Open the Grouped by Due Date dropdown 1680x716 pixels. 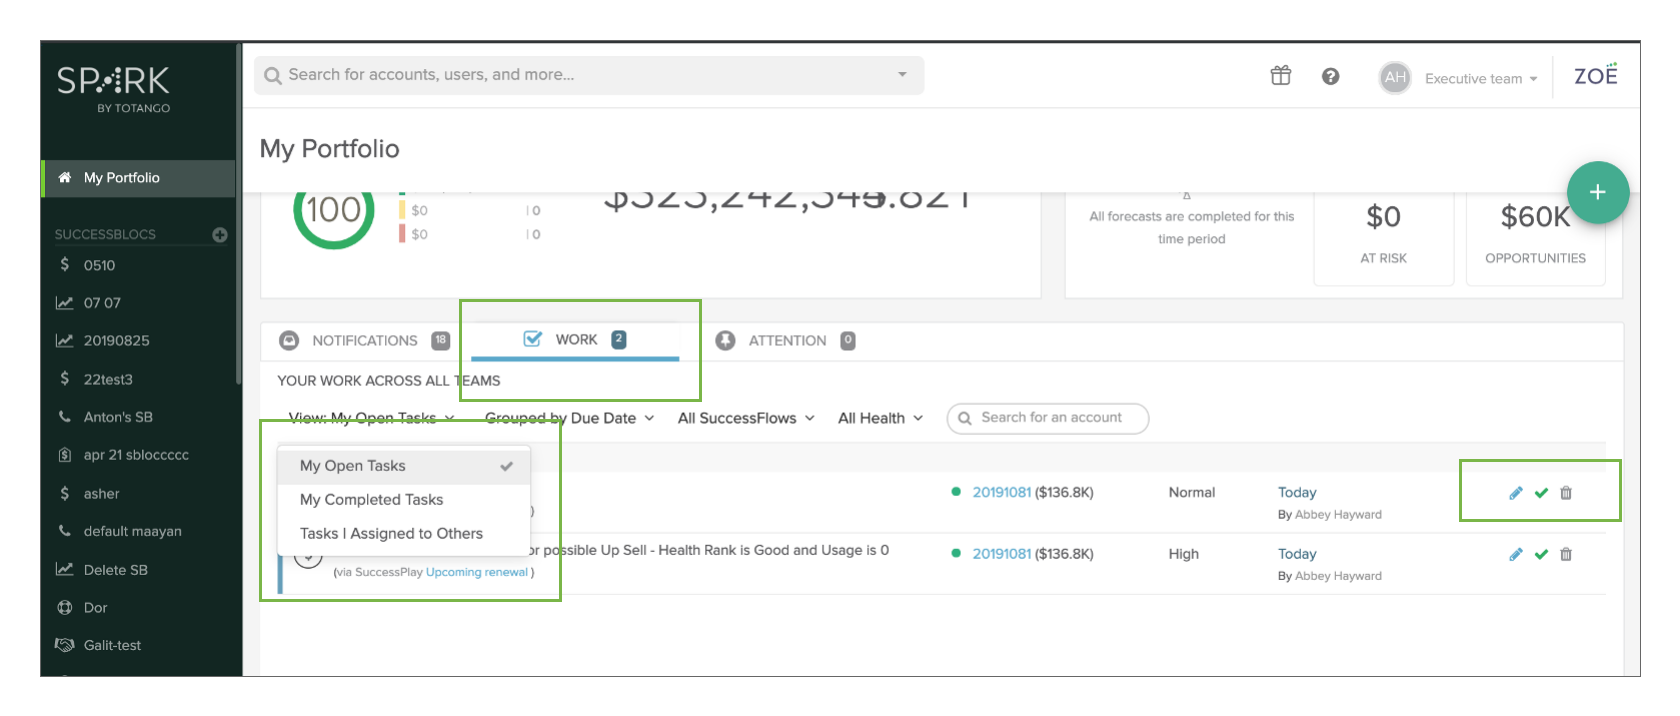click(x=570, y=418)
